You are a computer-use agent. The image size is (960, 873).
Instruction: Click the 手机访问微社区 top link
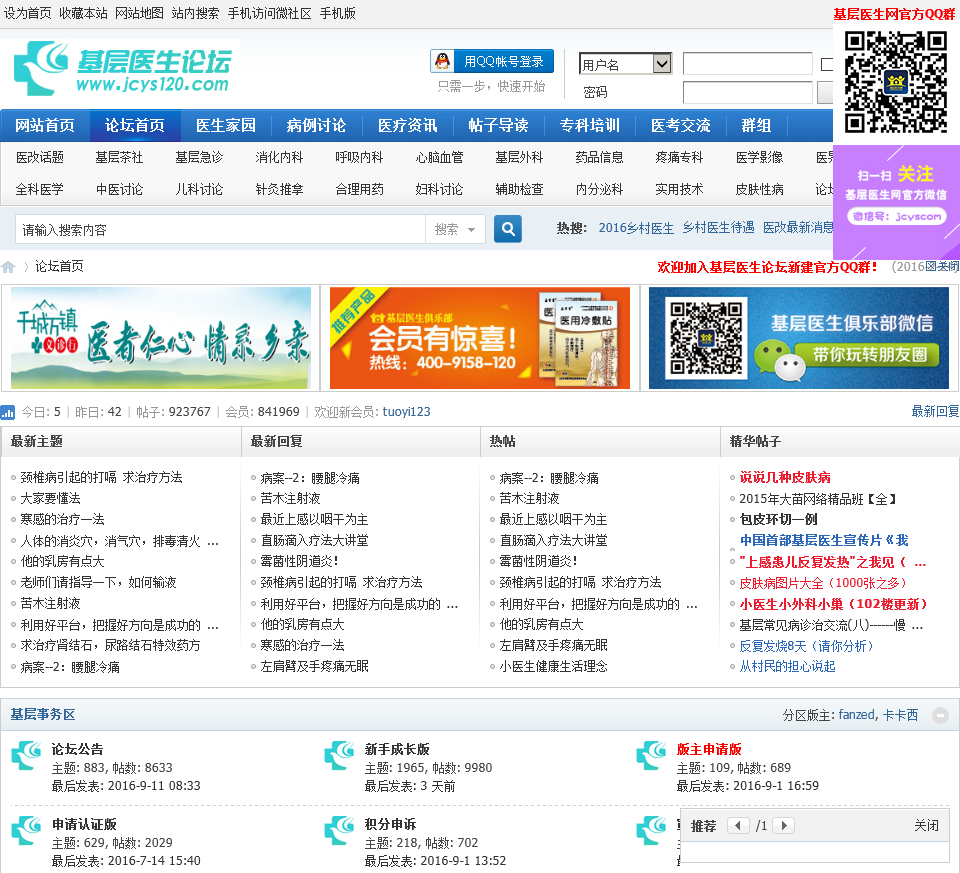tap(269, 13)
